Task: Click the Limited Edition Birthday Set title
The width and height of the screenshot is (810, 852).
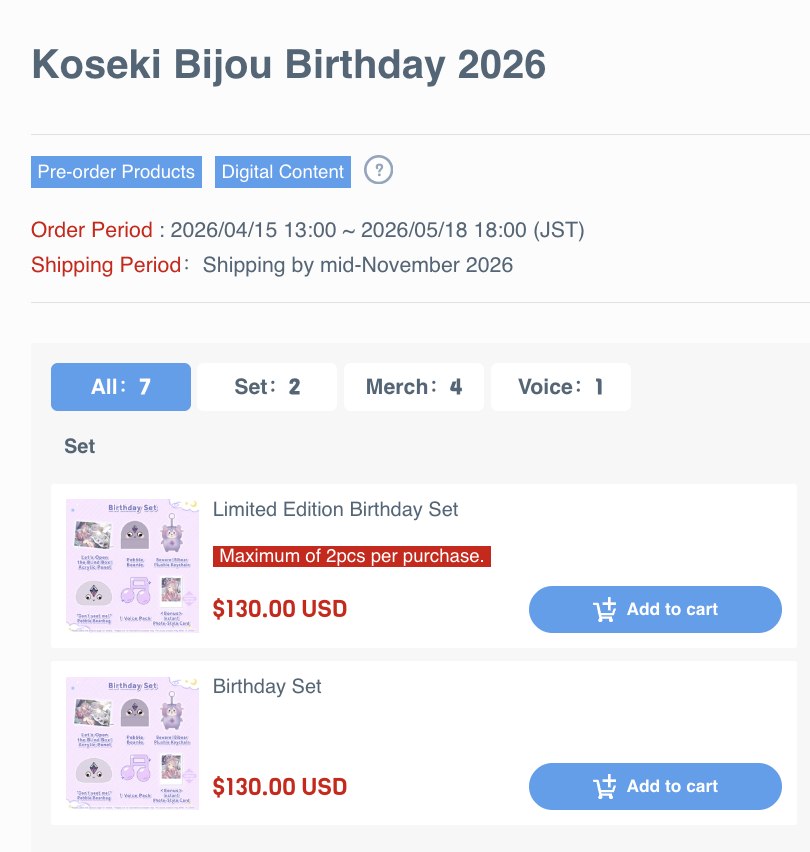Action: (x=335, y=510)
